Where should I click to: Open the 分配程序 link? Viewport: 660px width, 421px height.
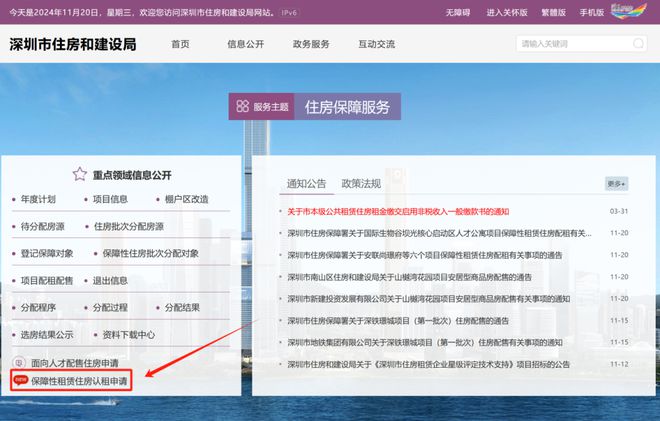[38, 308]
